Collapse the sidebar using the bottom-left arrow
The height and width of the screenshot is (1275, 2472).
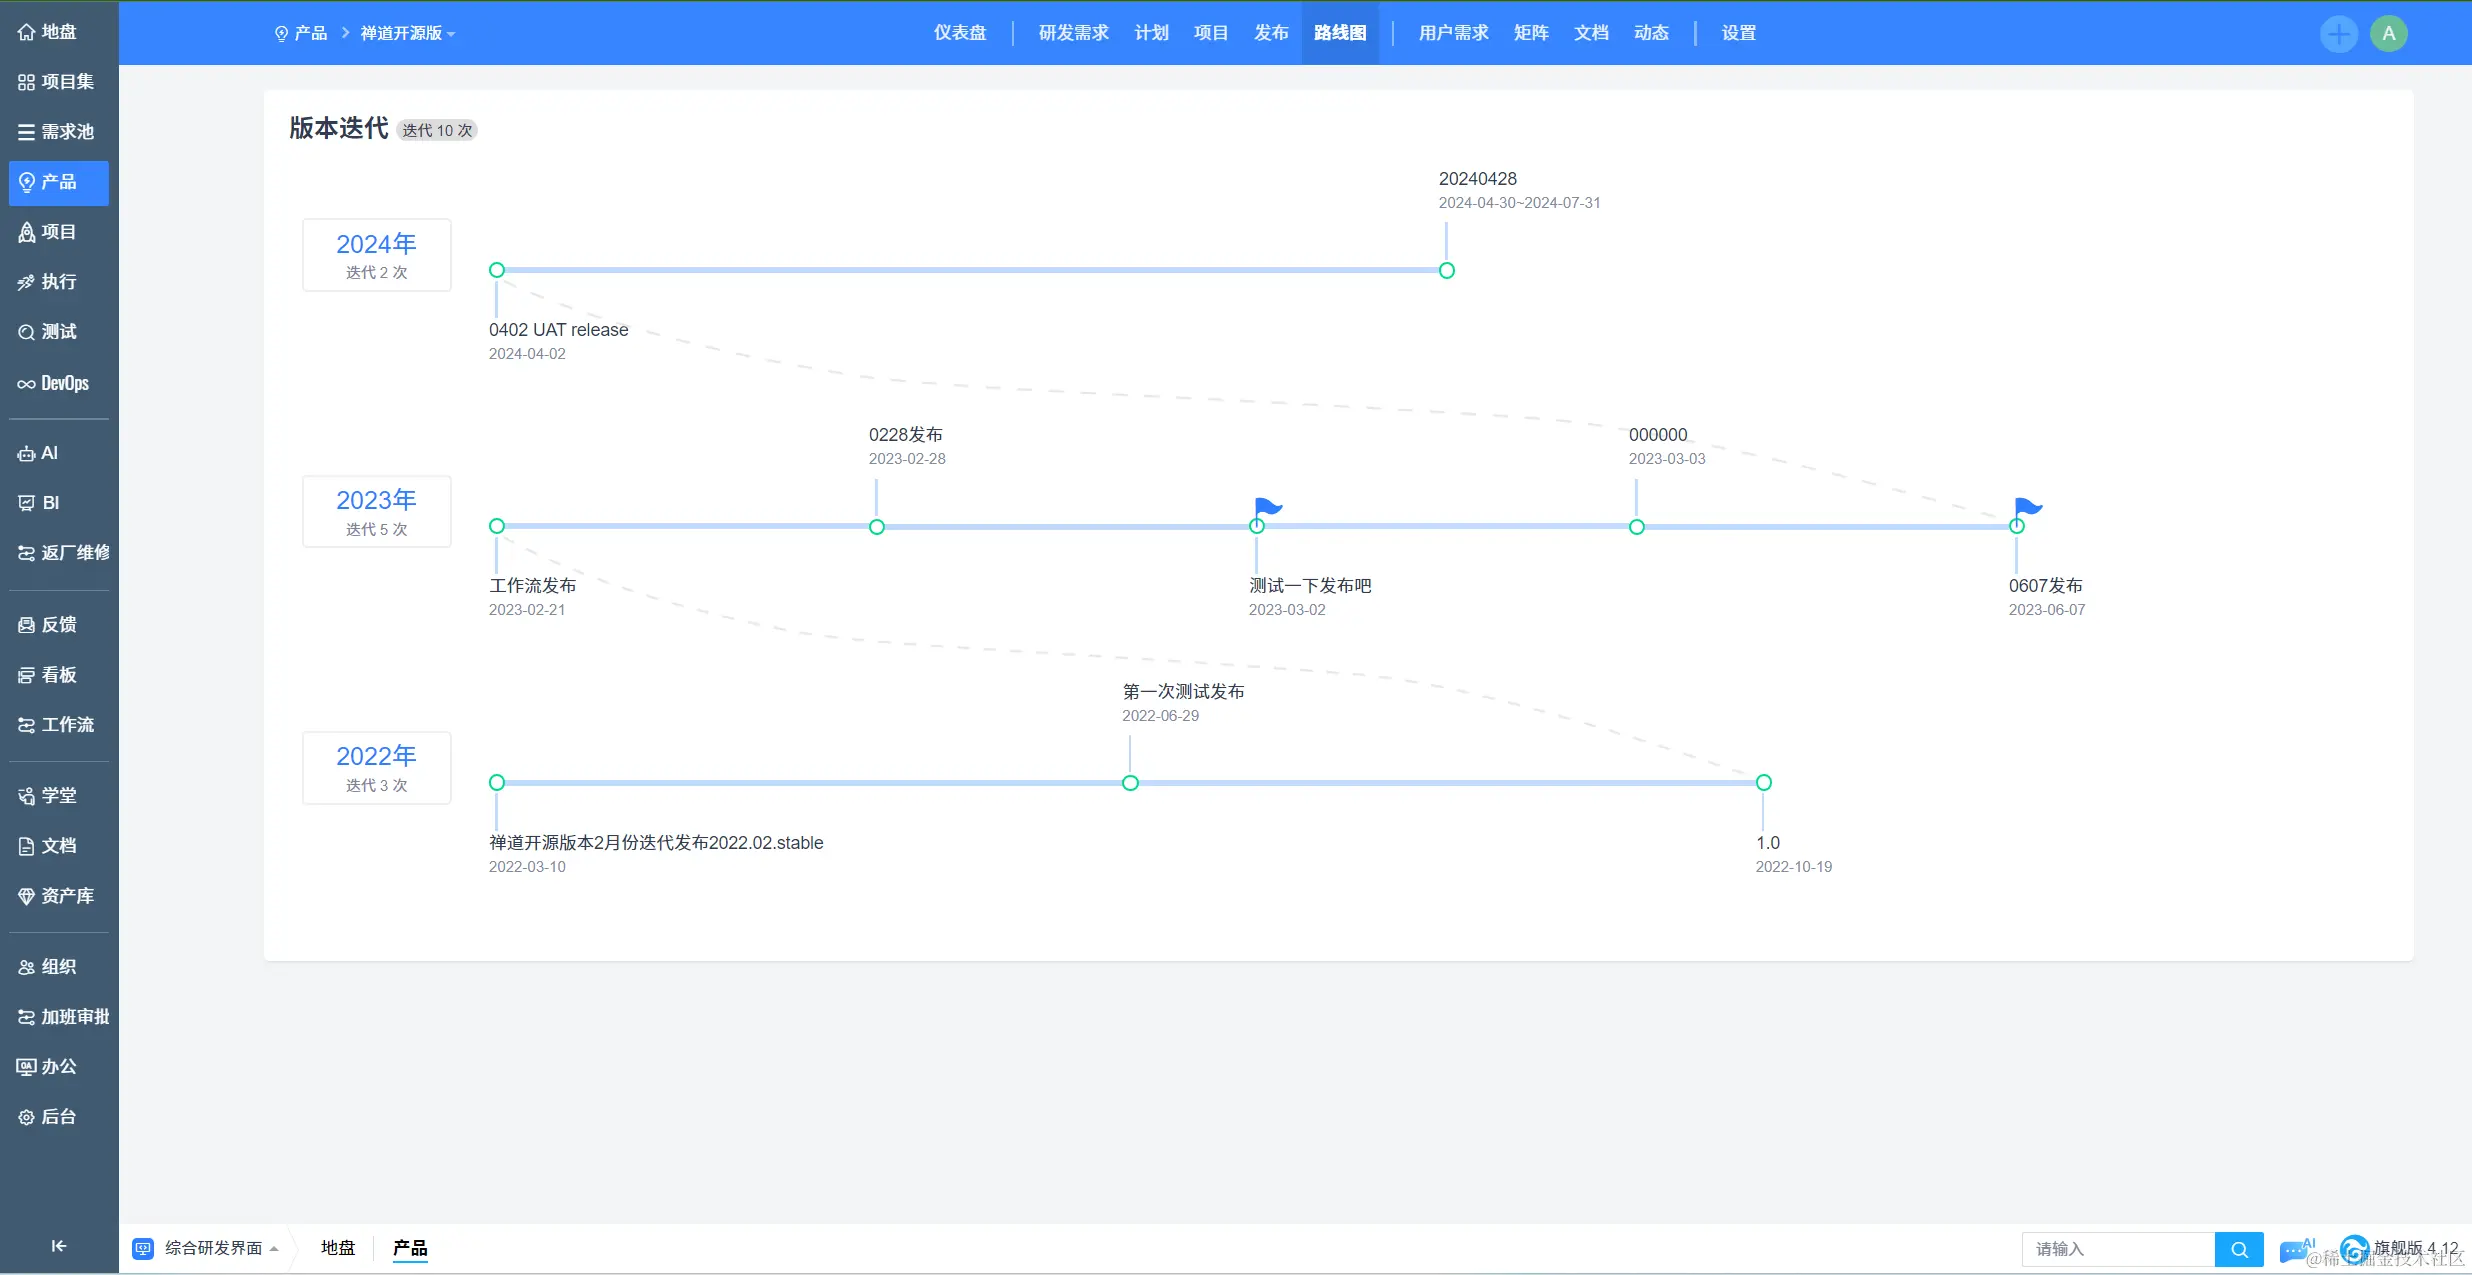tap(57, 1246)
